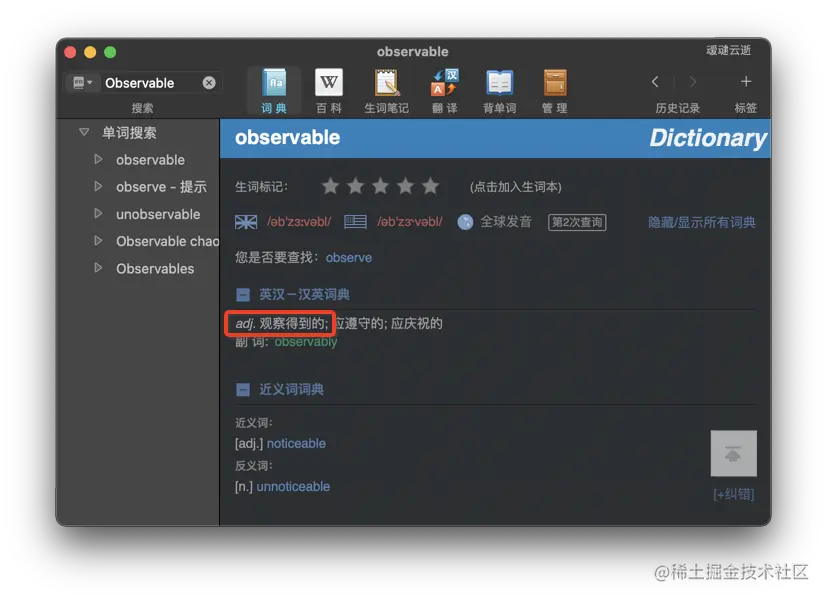The height and width of the screenshot is (600, 827).
Task: Click the British phonetic transcription text
Action: click(299, 222)
